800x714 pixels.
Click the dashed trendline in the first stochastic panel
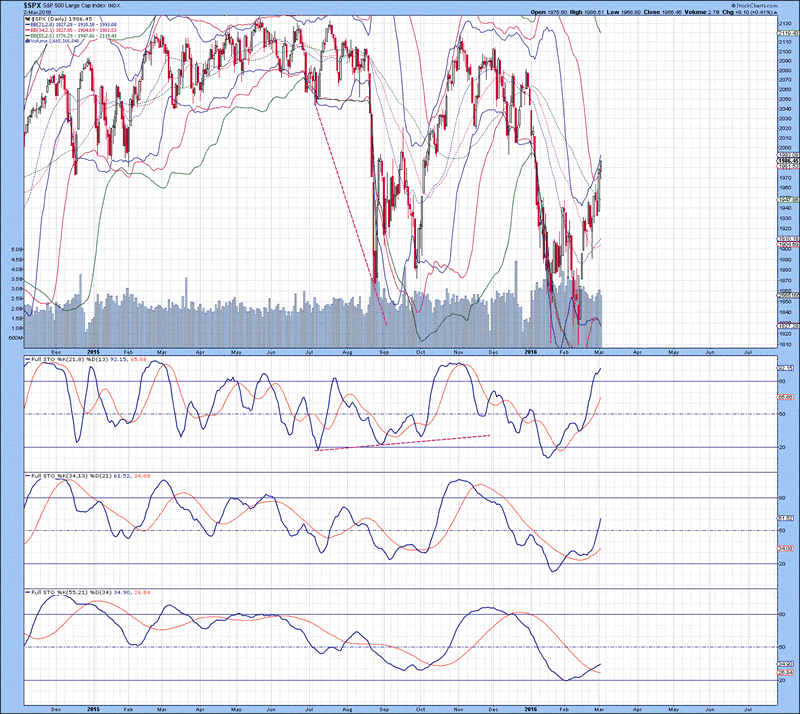click(400, 443)
